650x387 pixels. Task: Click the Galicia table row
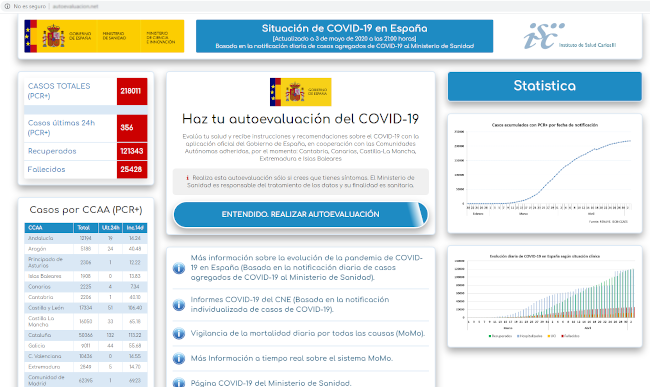click(x=86, y=346)
